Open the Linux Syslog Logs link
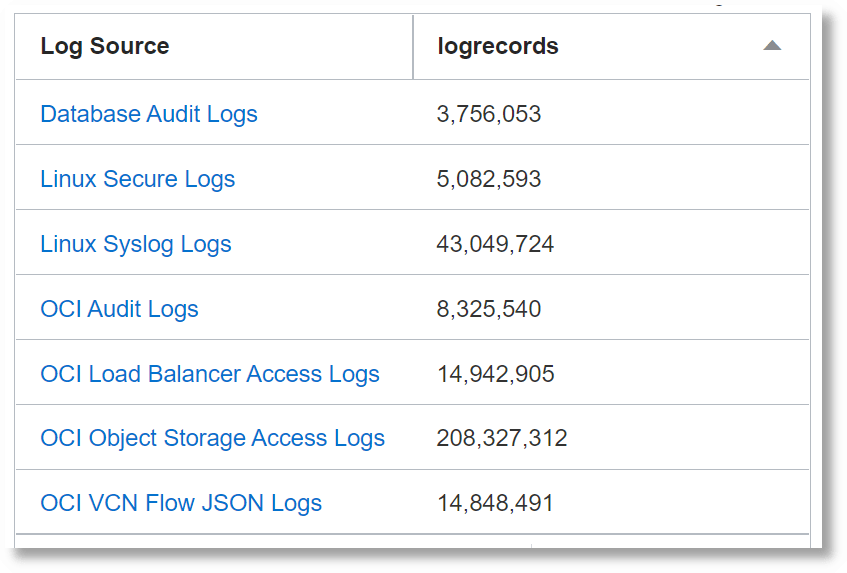 click(136, 244)
